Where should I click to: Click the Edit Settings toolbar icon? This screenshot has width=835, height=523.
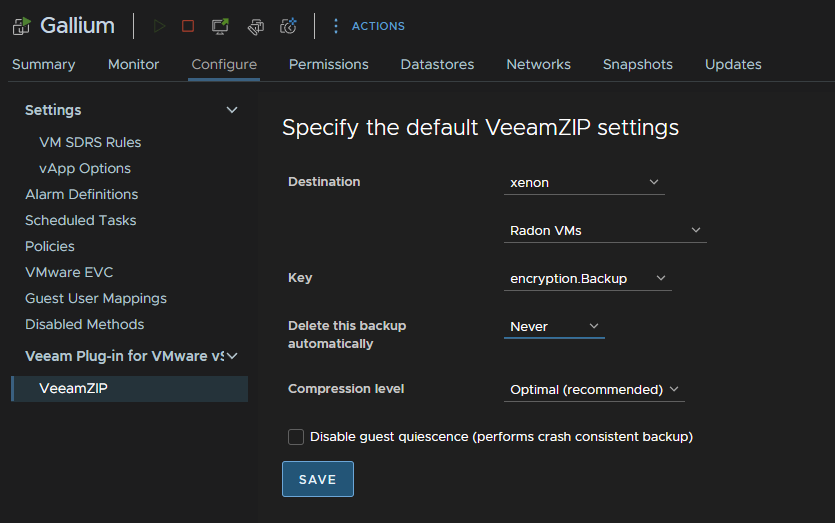click(256, 26)
